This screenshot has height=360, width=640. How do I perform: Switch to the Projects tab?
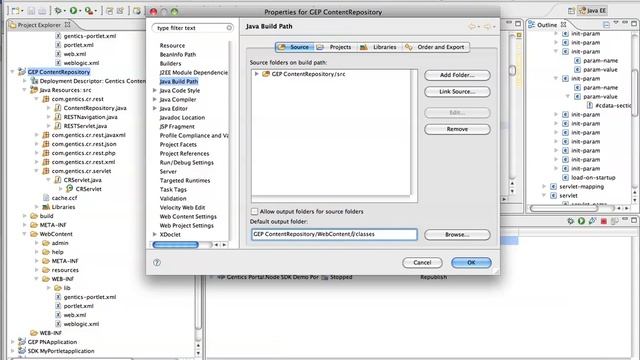335,47
